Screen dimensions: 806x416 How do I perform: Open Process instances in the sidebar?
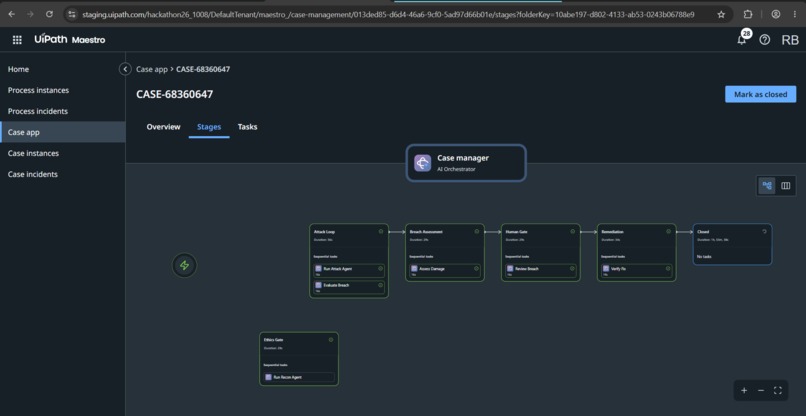(x=63, y=90)
